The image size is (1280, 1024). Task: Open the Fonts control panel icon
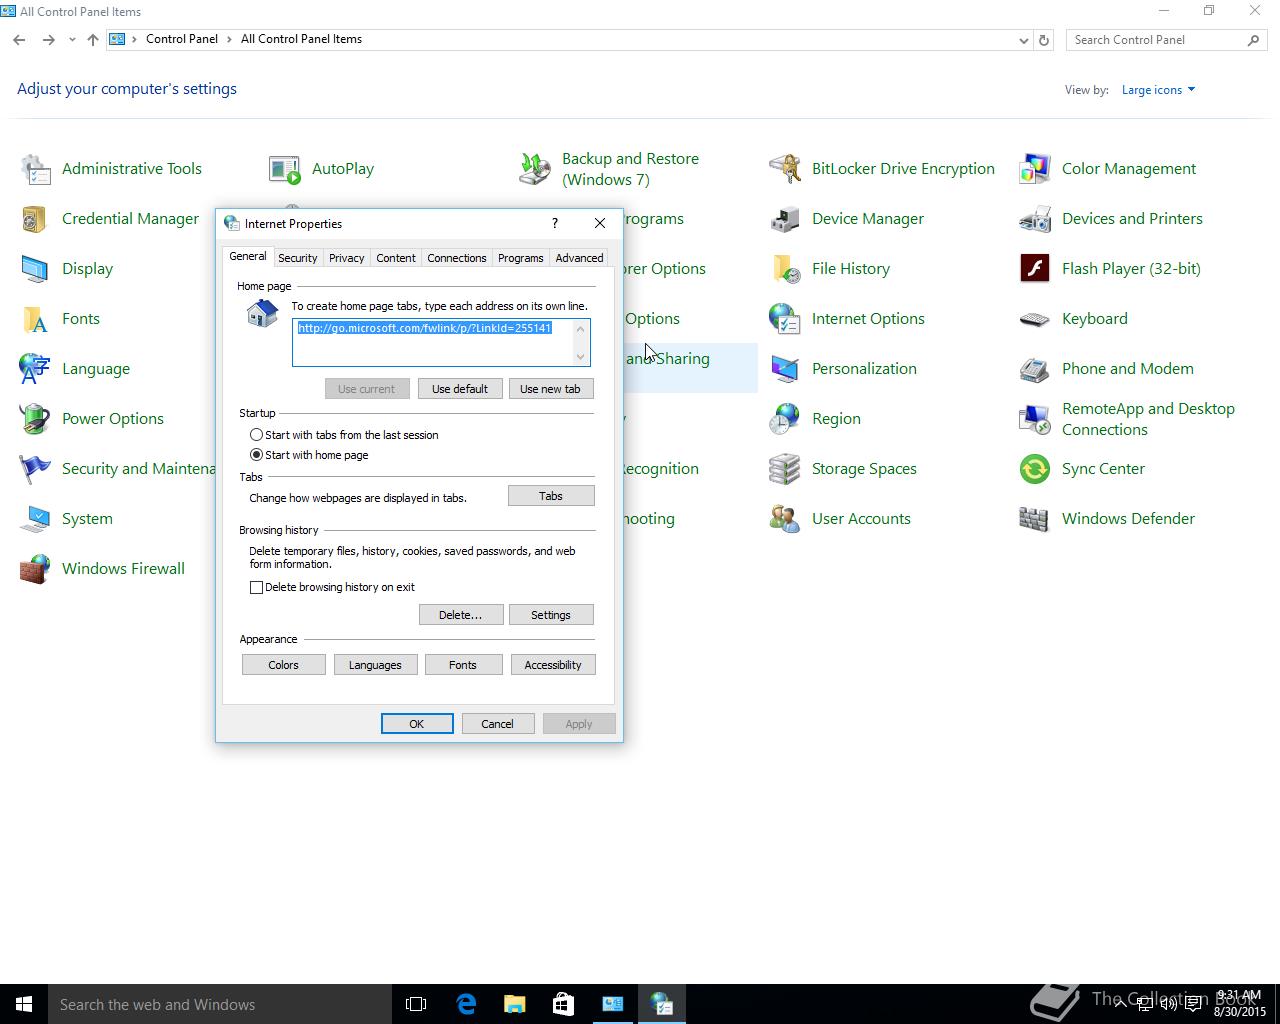(x=36, y=319)
